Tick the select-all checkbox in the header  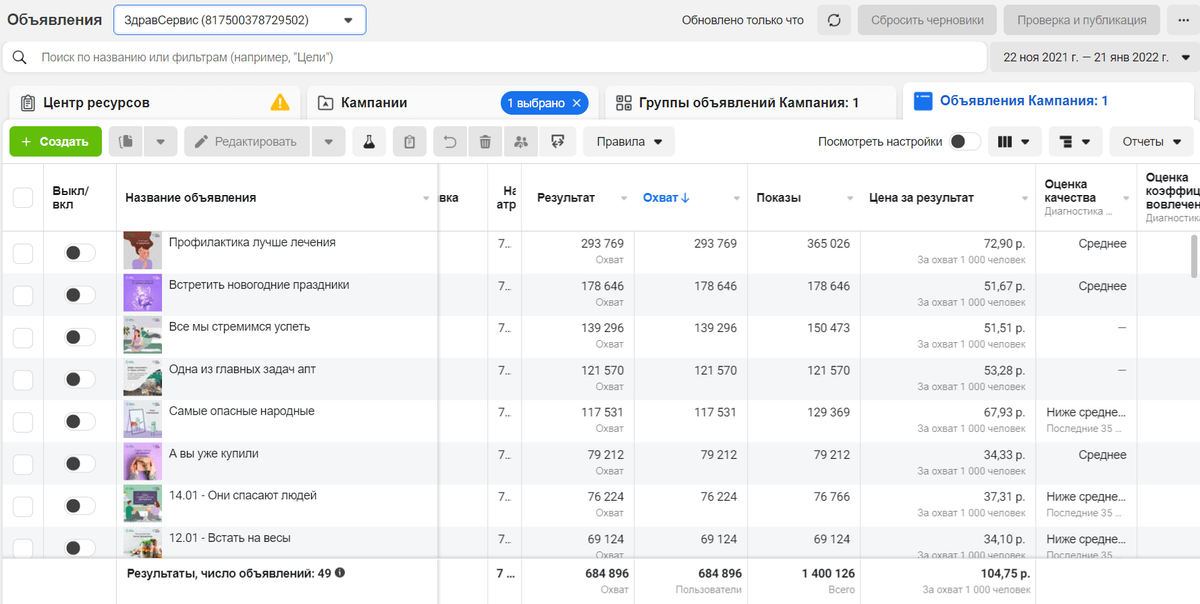click(23, 198)
